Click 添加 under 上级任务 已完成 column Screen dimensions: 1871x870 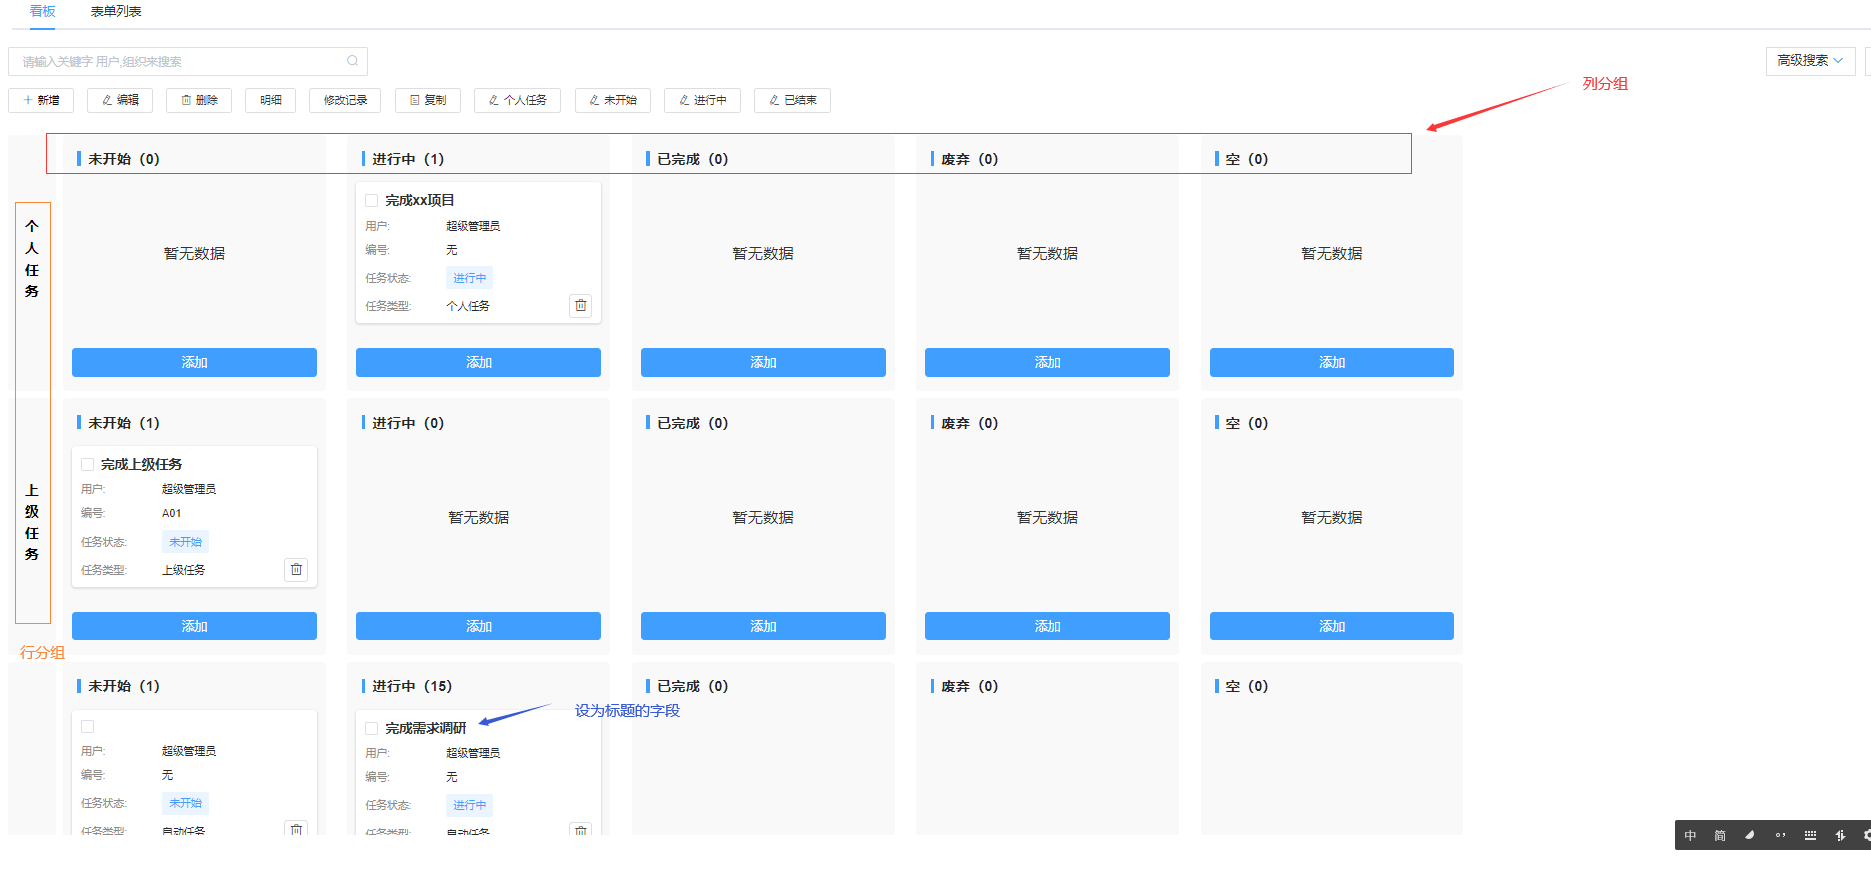coord(763,626)
